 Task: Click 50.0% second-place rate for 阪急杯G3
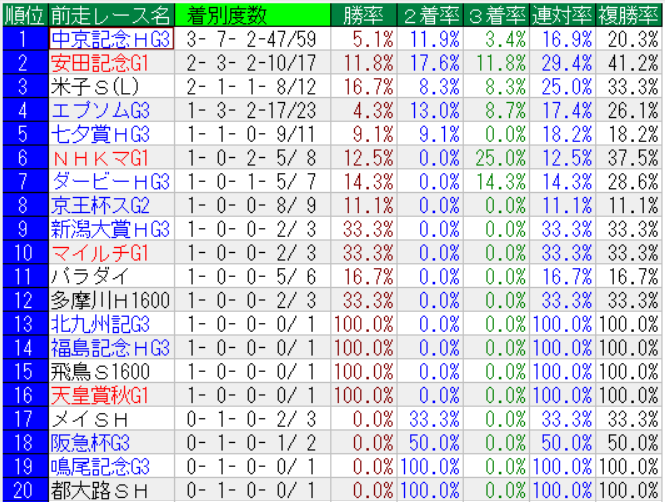(434, 443)
